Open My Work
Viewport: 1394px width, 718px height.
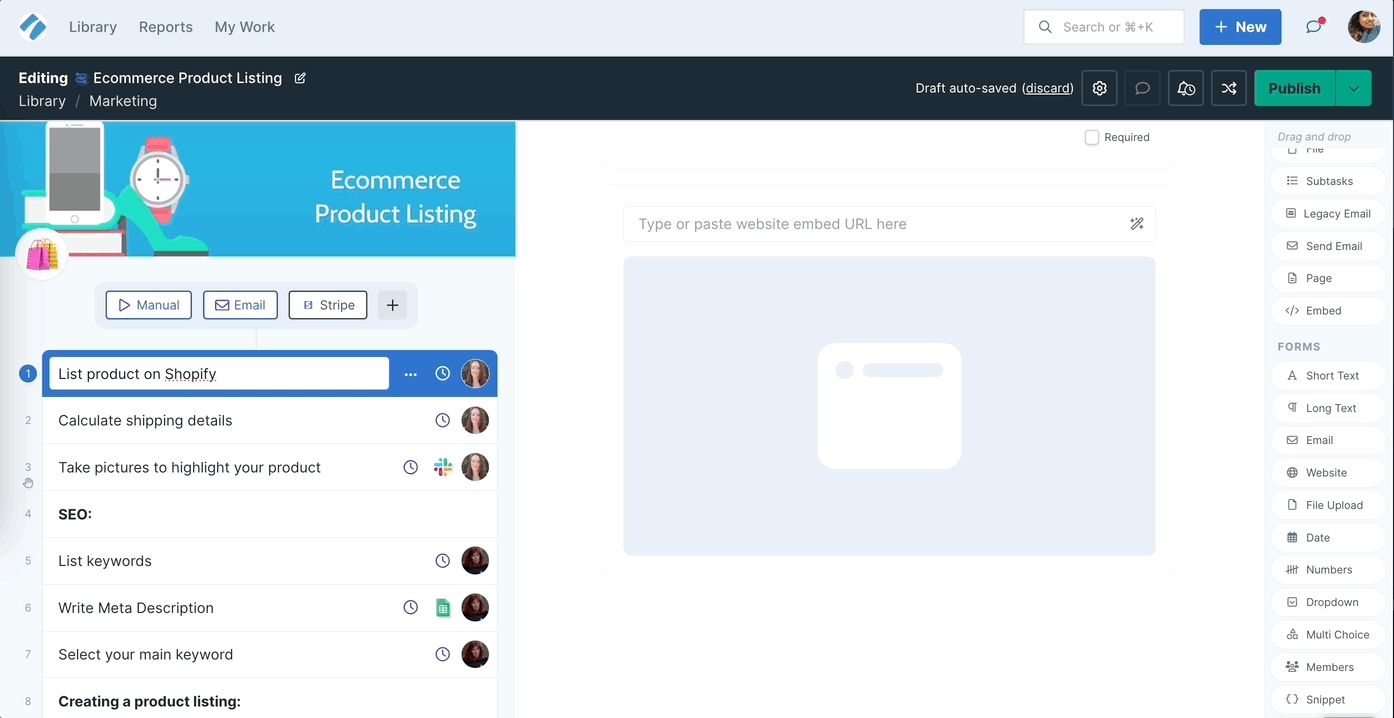(x=245, y=27)
